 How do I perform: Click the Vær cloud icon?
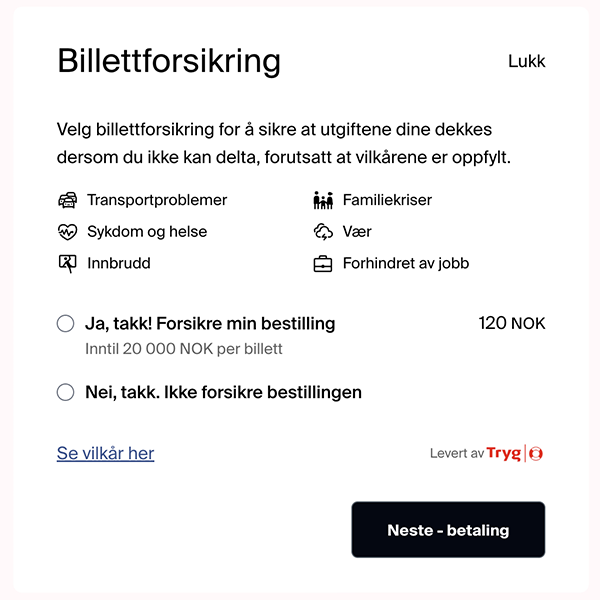point(323,232)
